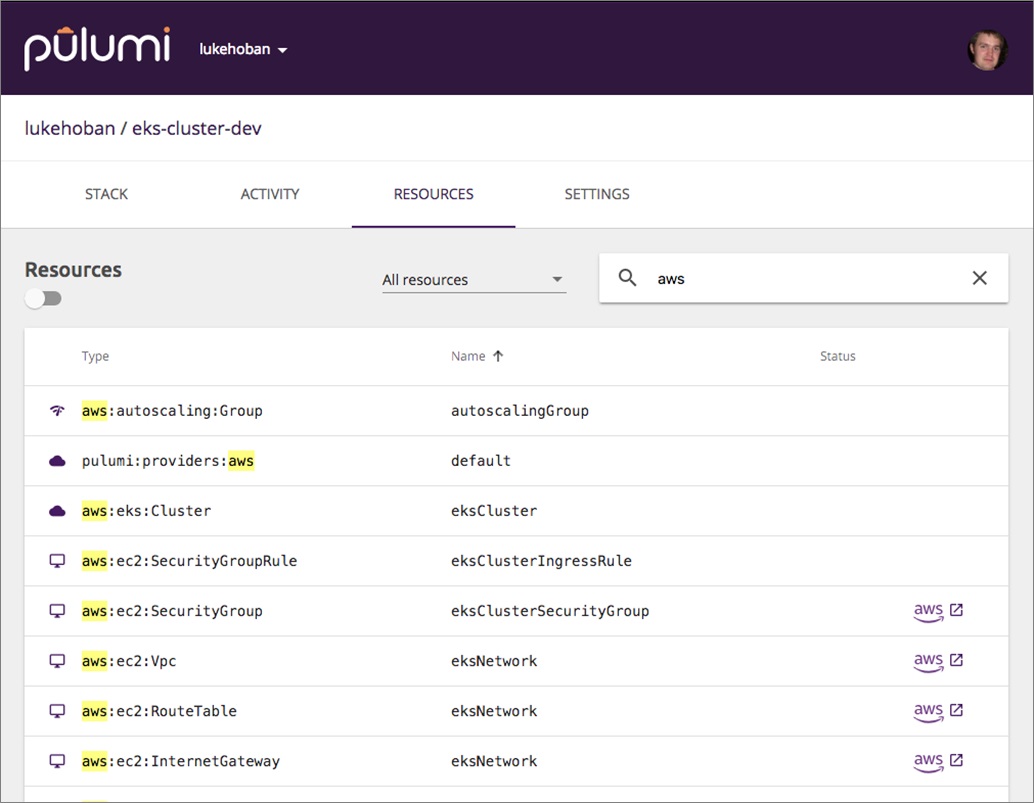
Task: Sort by Name column arrow
Action: (498, 356)
